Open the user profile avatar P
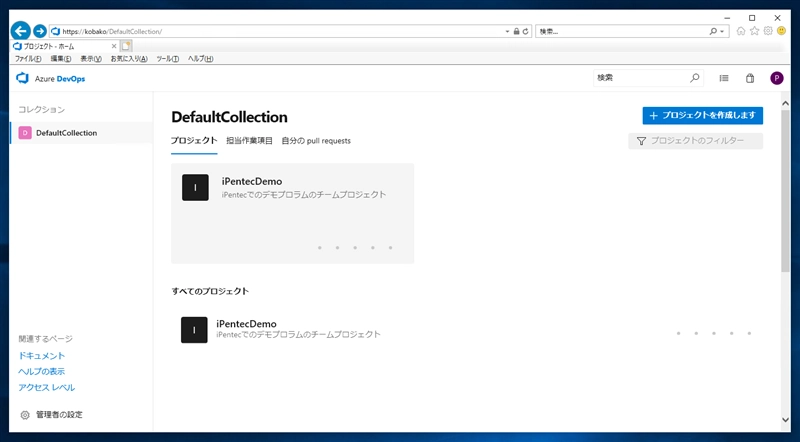 777,78
